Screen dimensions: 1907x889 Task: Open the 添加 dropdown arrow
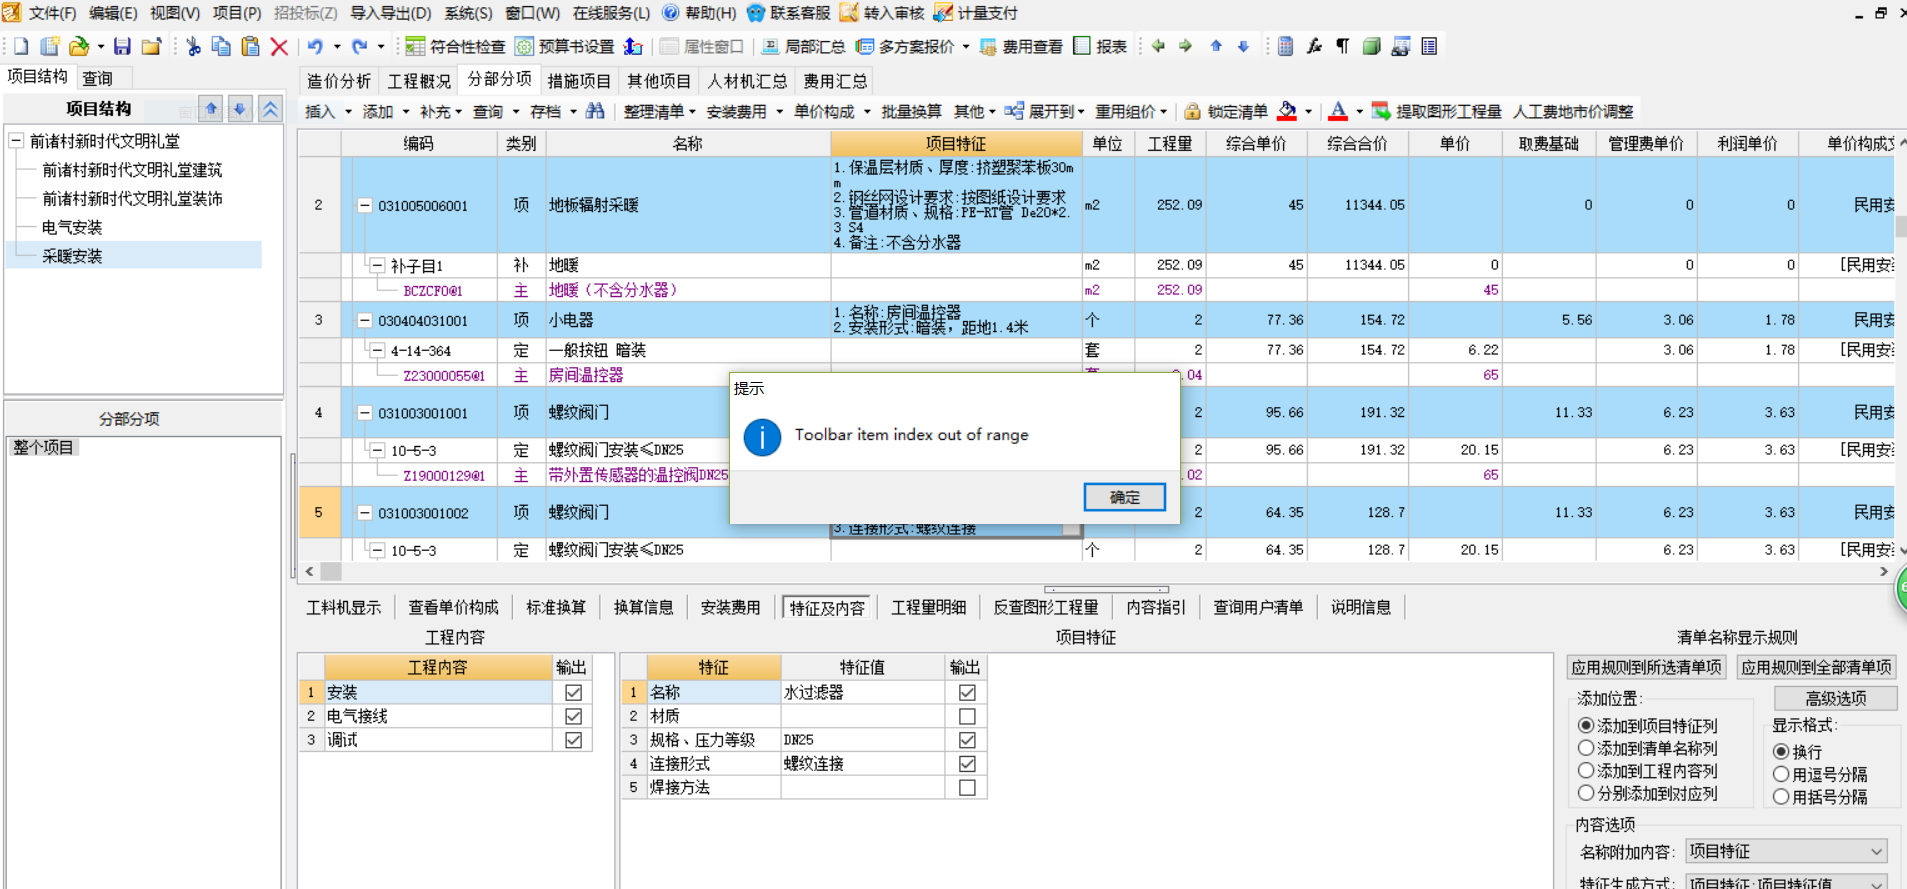pos(406,112)
